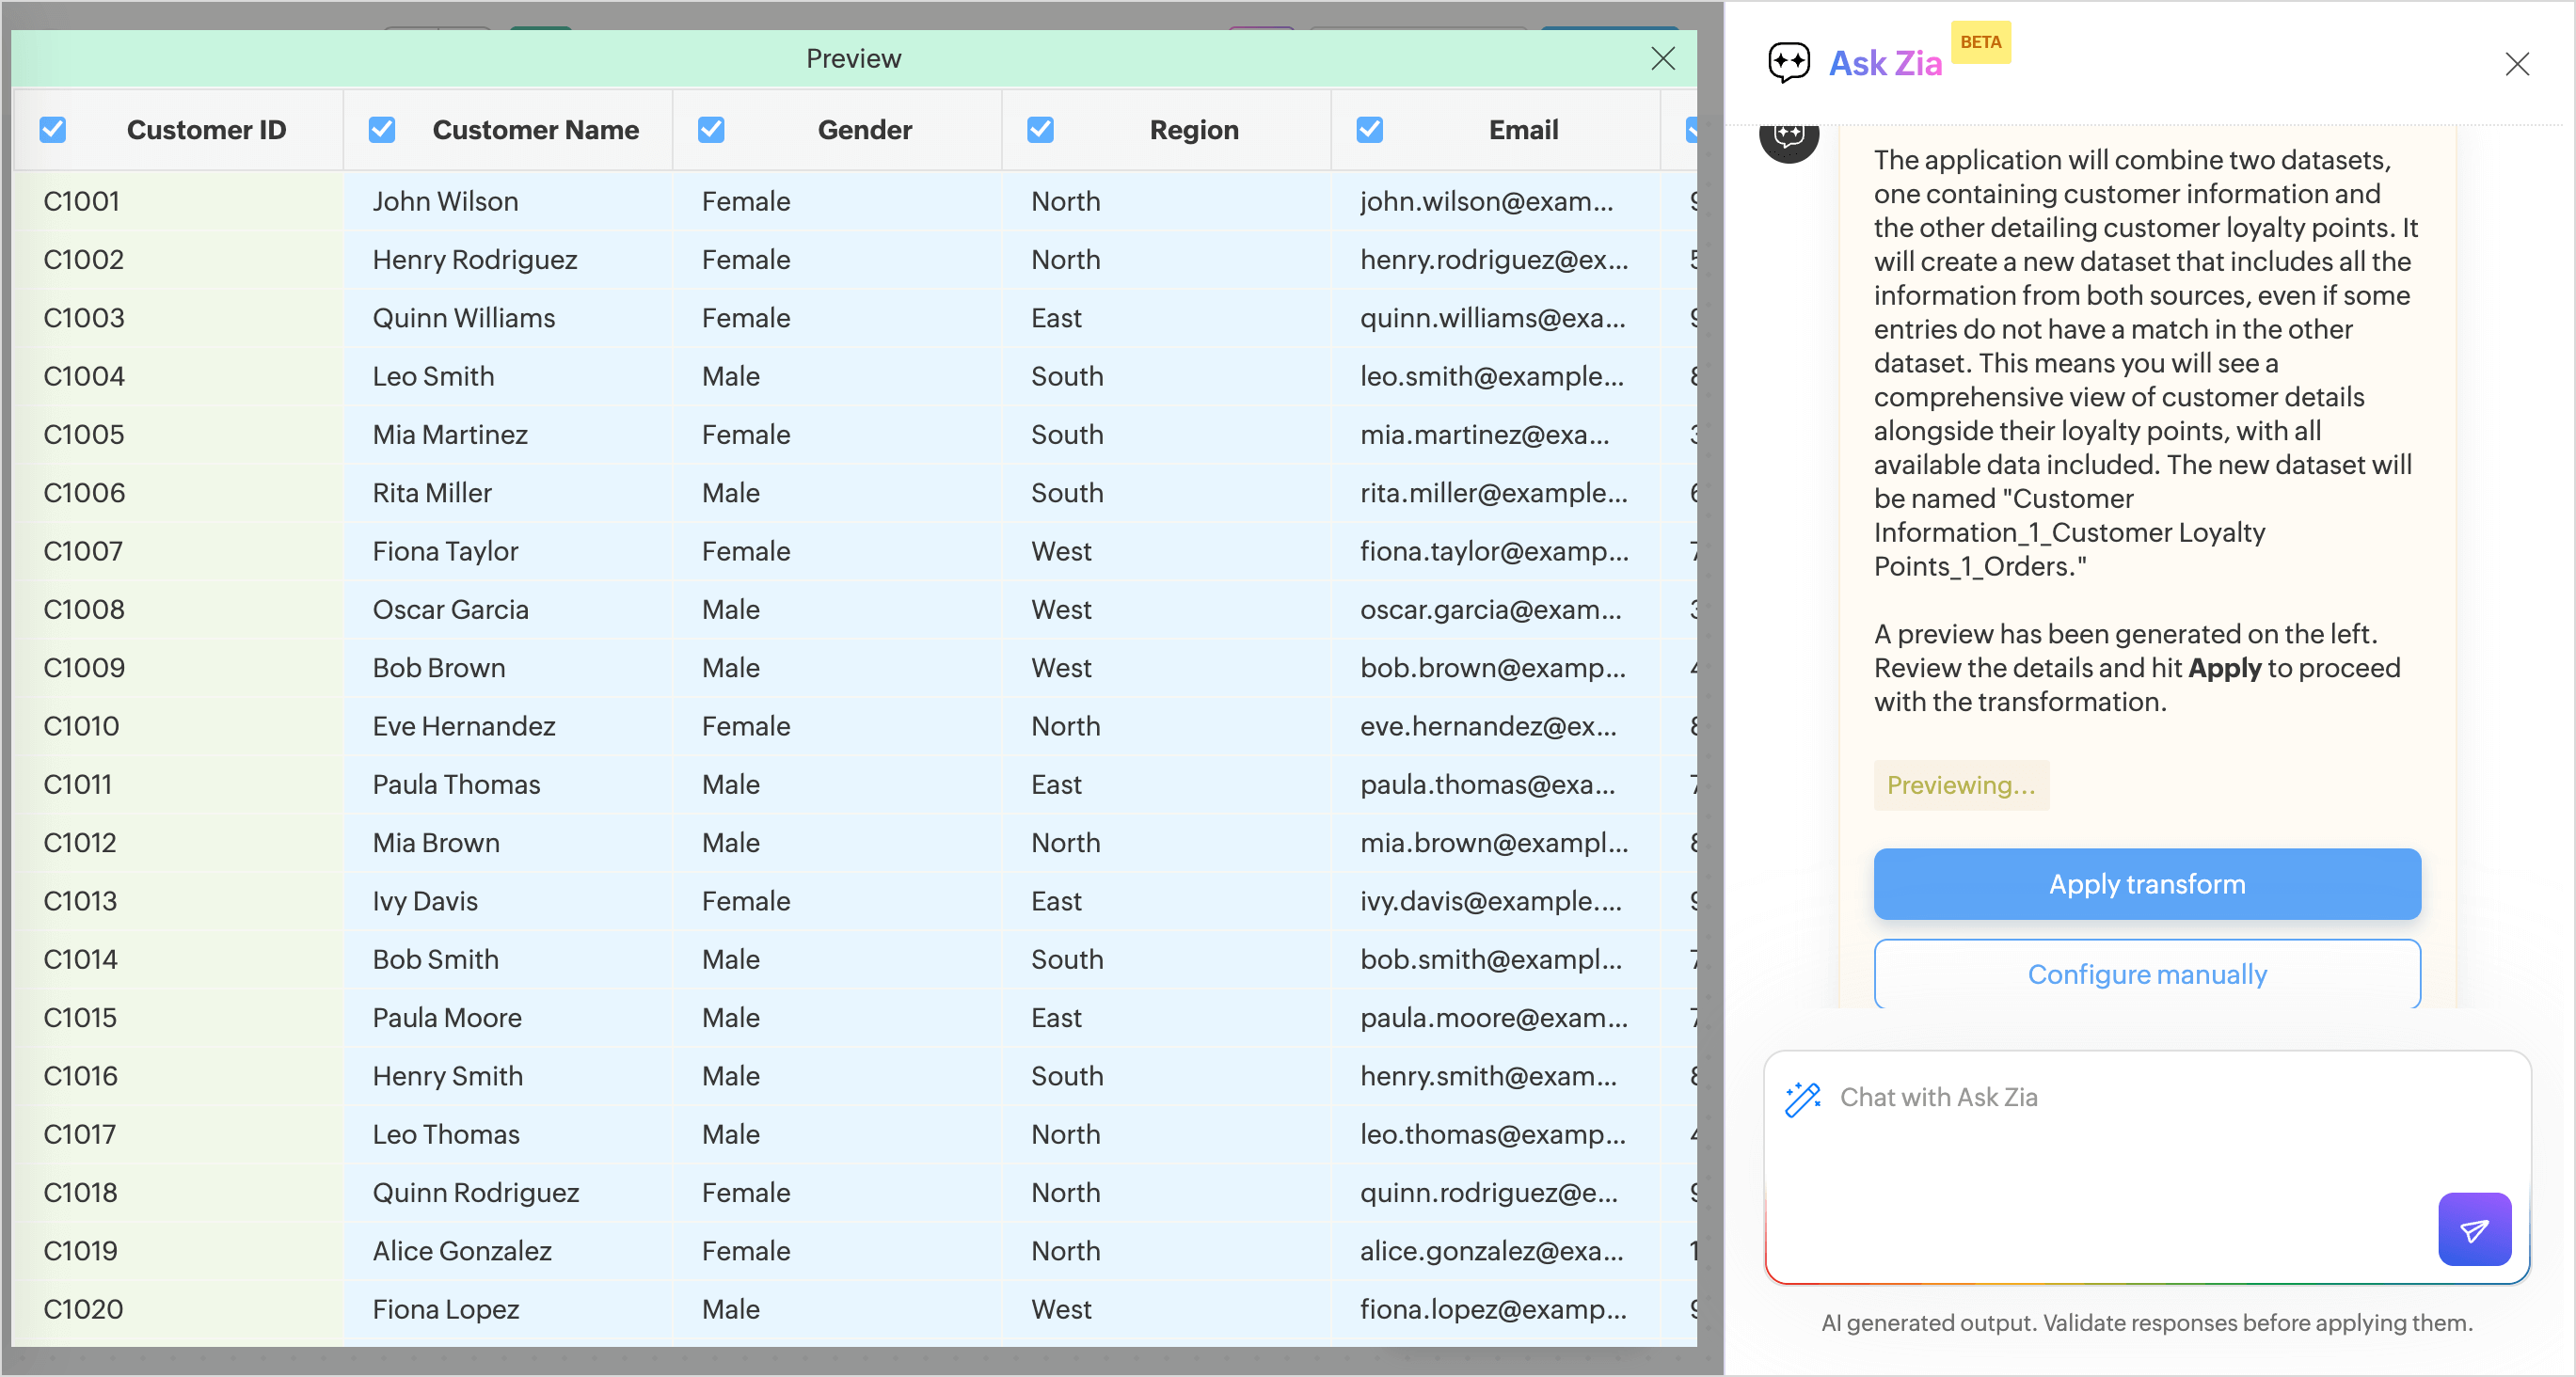This screenshot has width=2576, height=1377.
Task: Click the Previewing... status label
Action: click(x=1960, y=785)
